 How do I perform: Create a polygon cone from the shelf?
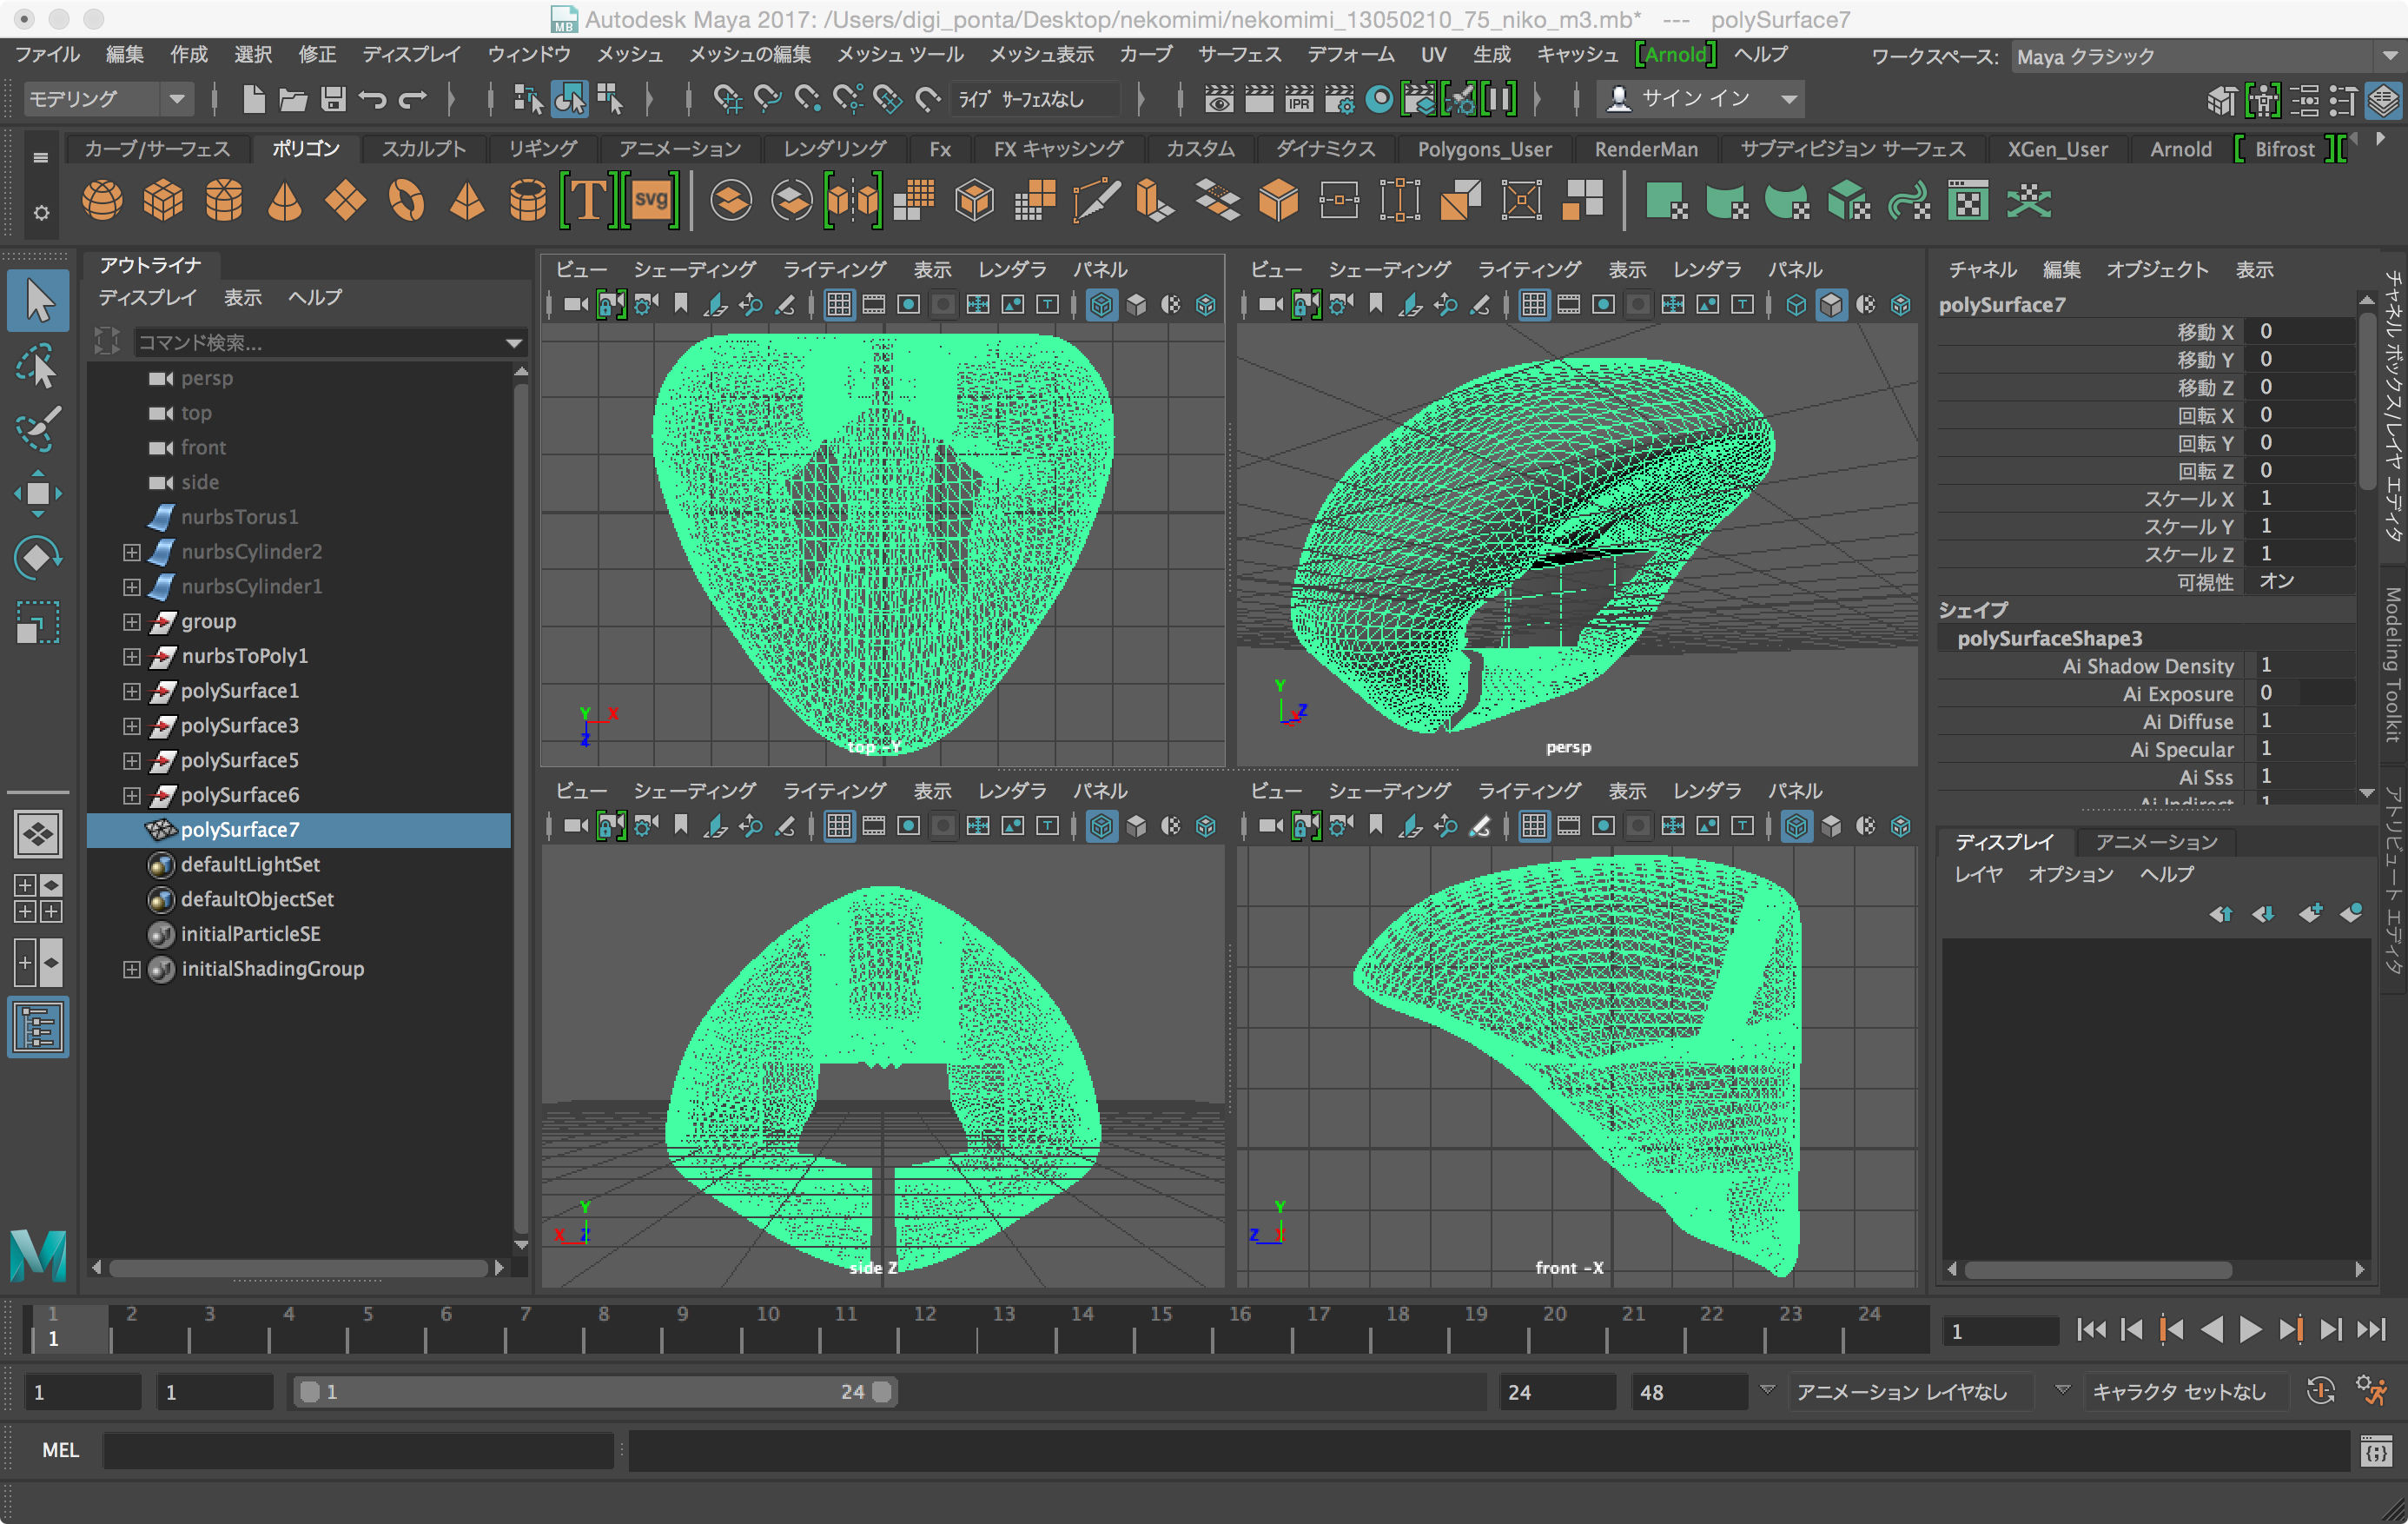(x=285, y=201)
